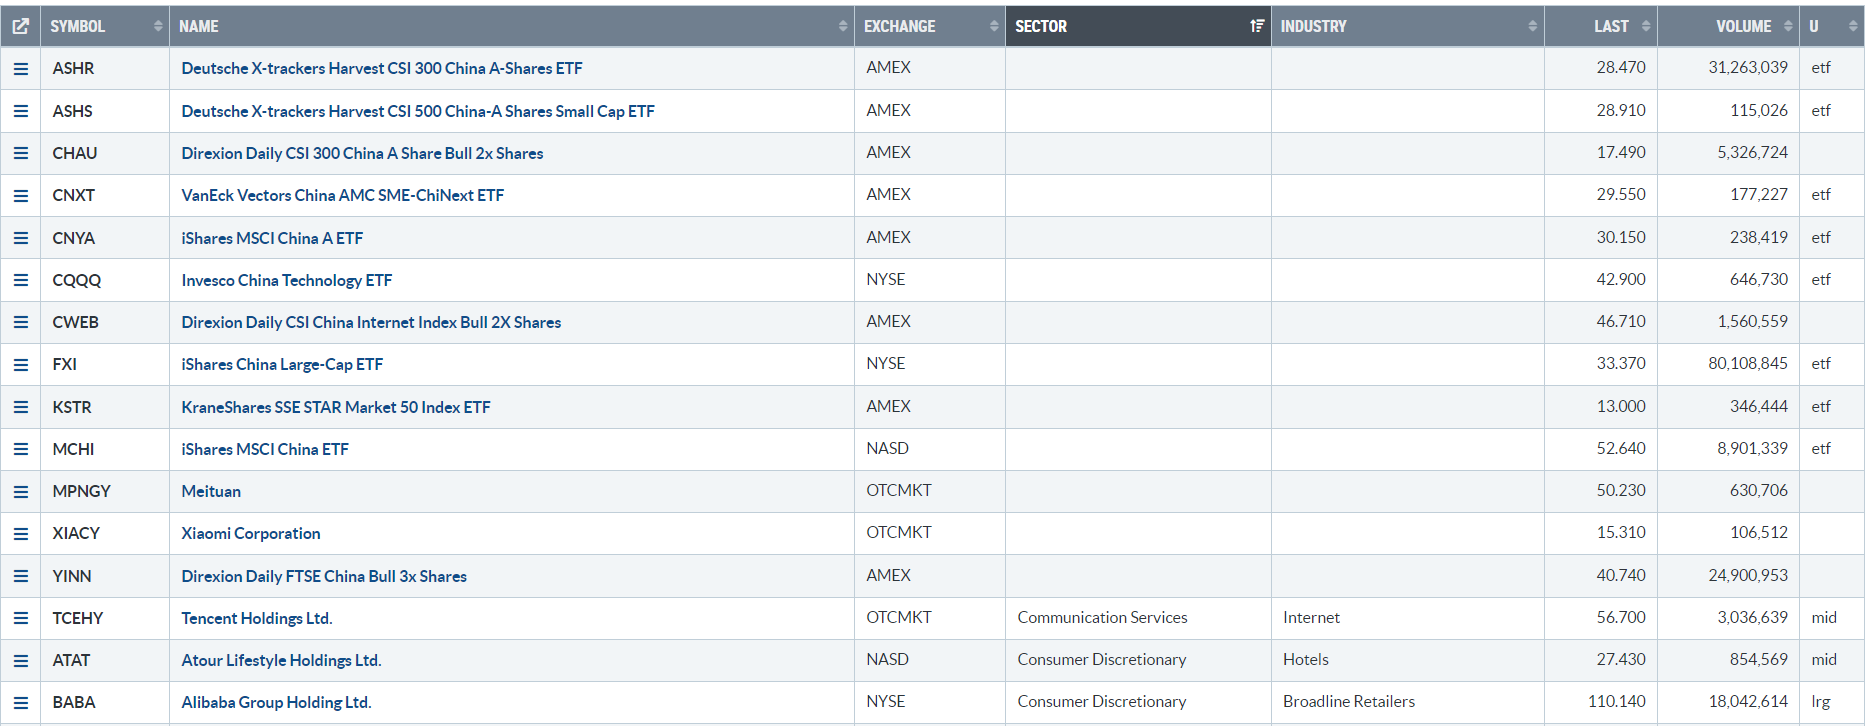Open iShares MSCI China ETF link

(265, 449)
